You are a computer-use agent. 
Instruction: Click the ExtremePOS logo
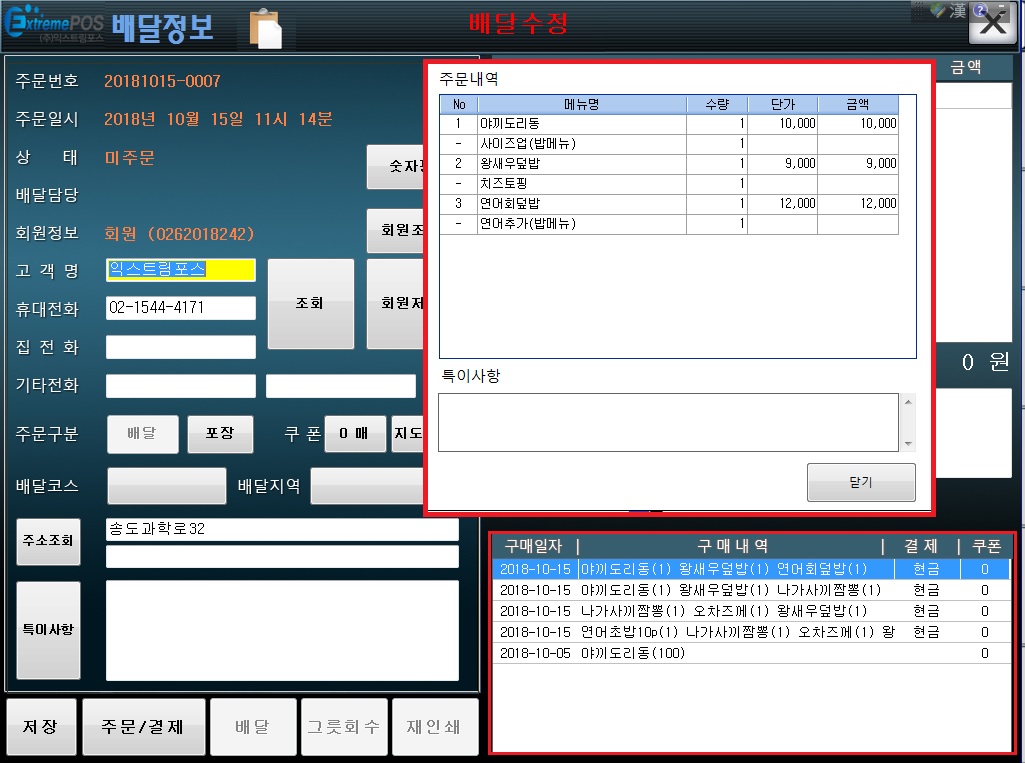[x=55, y=25]
